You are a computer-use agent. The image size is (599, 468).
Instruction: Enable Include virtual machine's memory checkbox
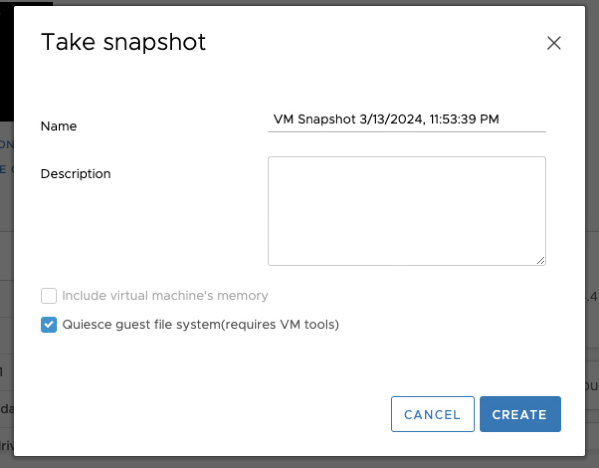click(x=49, y=296)
